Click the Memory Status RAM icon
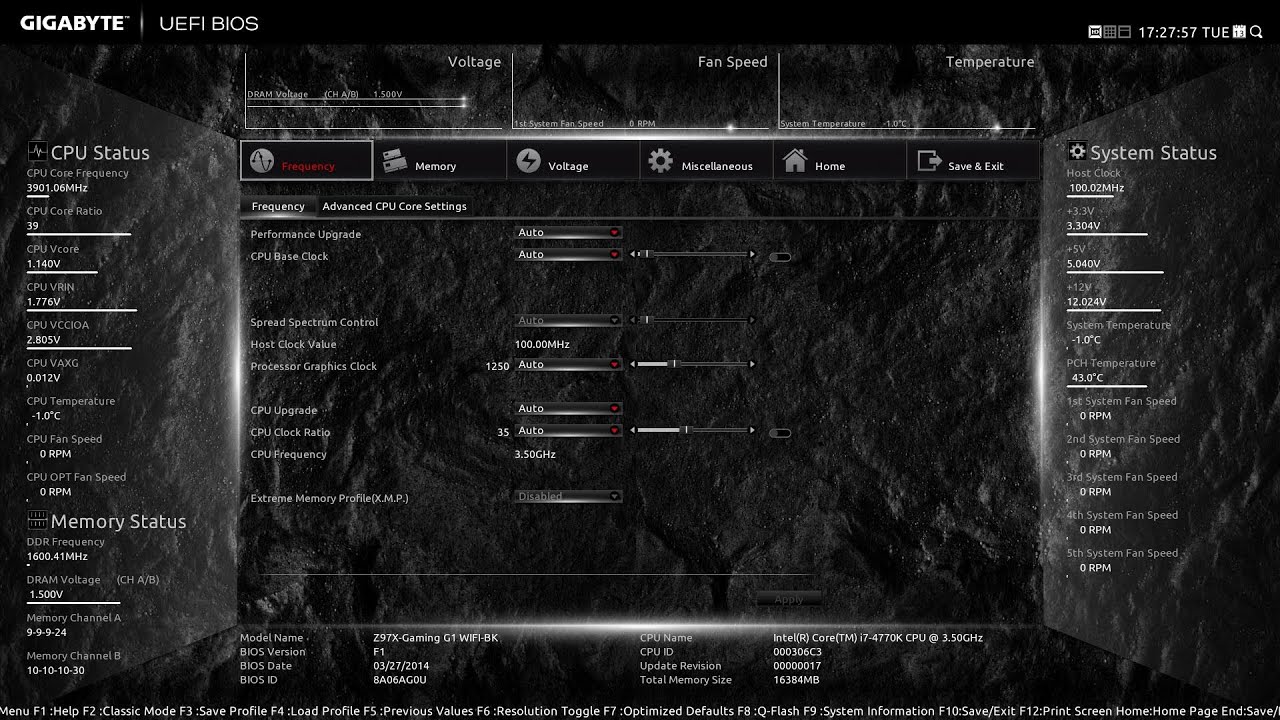This screenshot has height=720, width=1280. point(38,520)
